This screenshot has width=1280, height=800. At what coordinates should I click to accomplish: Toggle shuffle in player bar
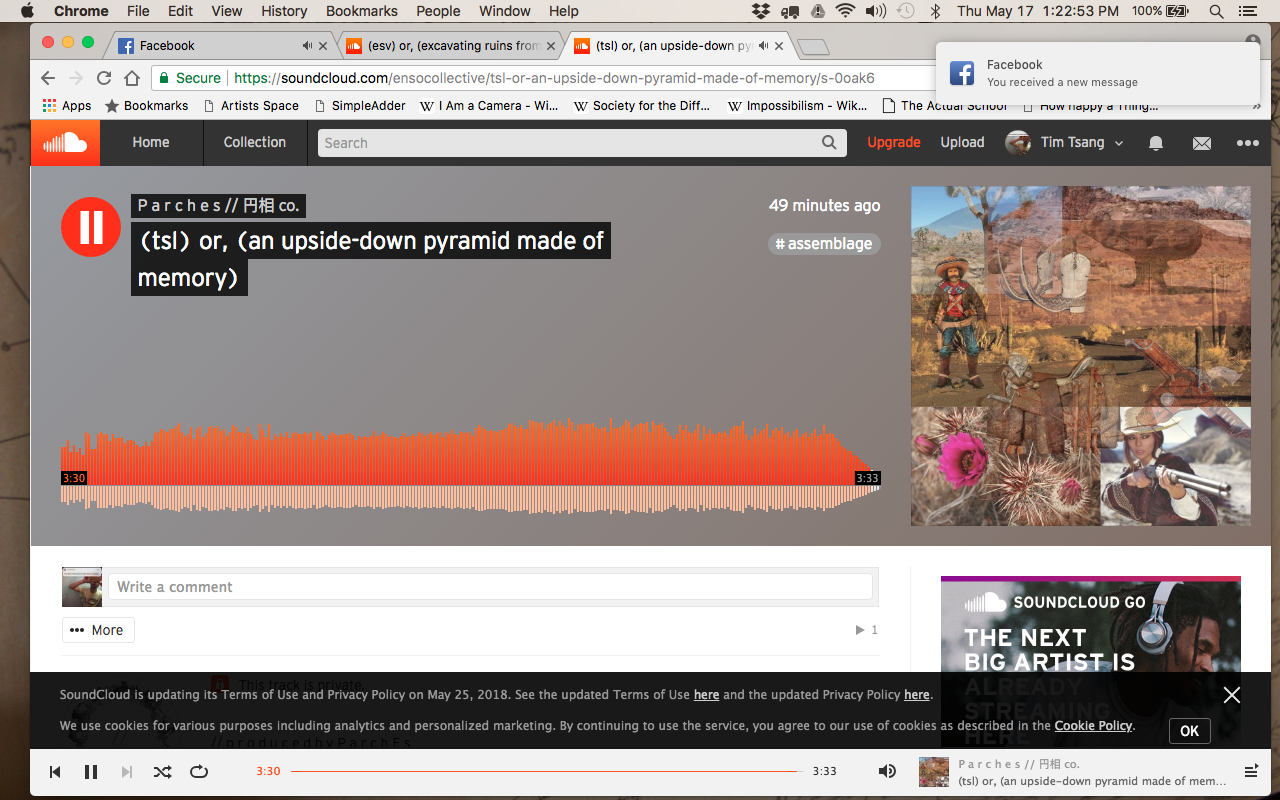coord(162,772)
